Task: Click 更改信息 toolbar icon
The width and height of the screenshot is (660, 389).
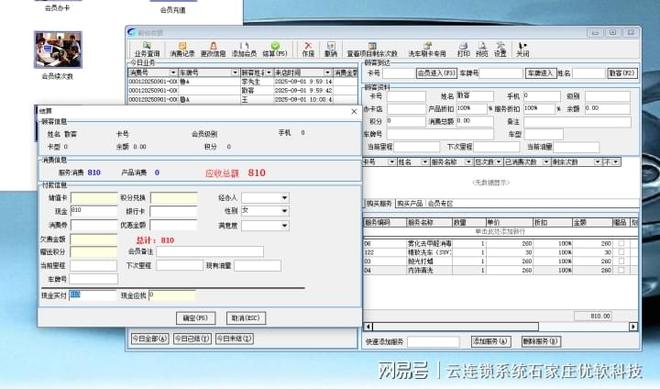Action: coord(213,49)
